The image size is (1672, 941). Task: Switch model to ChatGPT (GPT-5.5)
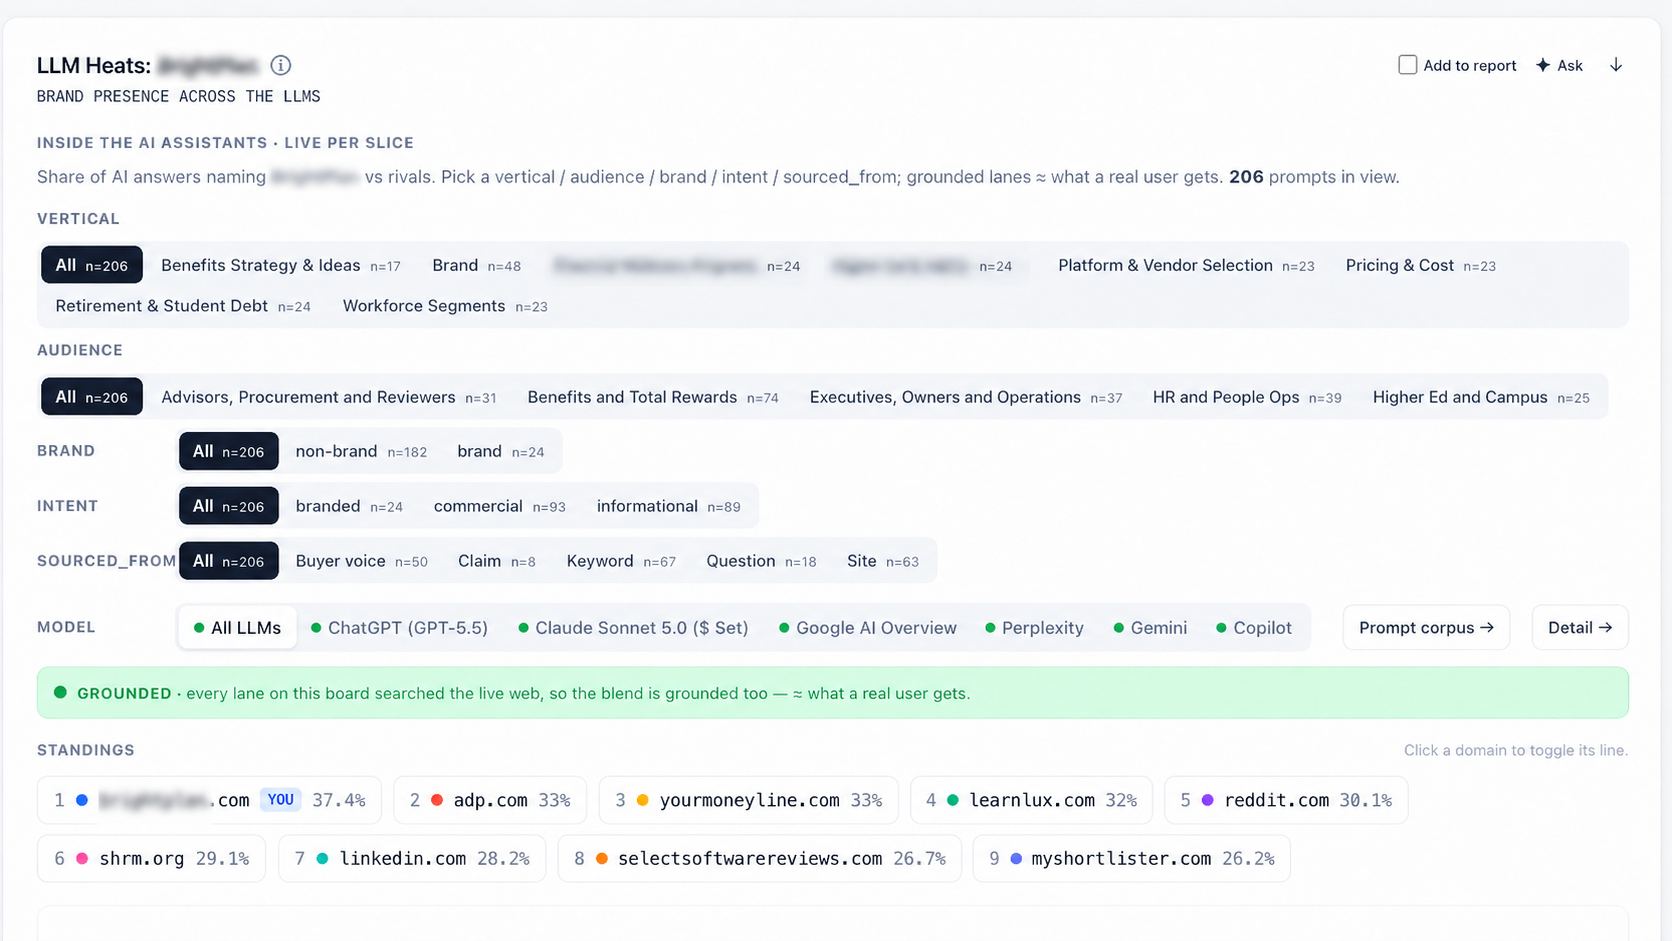click(399, 628)
